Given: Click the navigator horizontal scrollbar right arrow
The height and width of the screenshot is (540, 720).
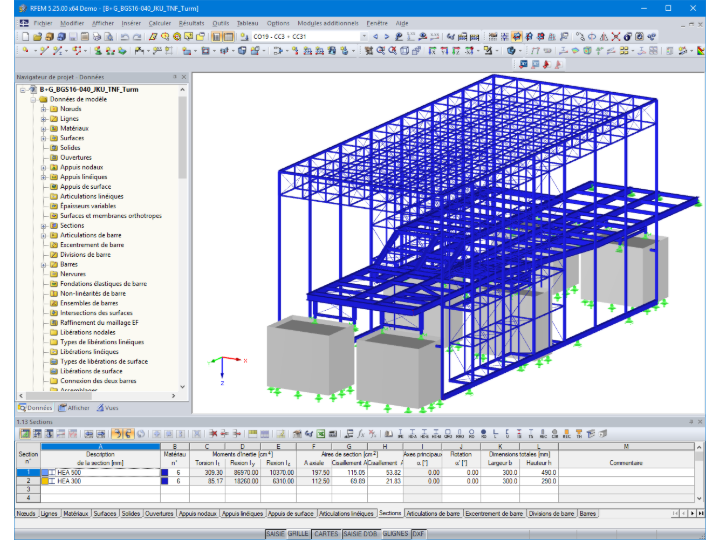Looking at the screenshot, I should point(174,395).
